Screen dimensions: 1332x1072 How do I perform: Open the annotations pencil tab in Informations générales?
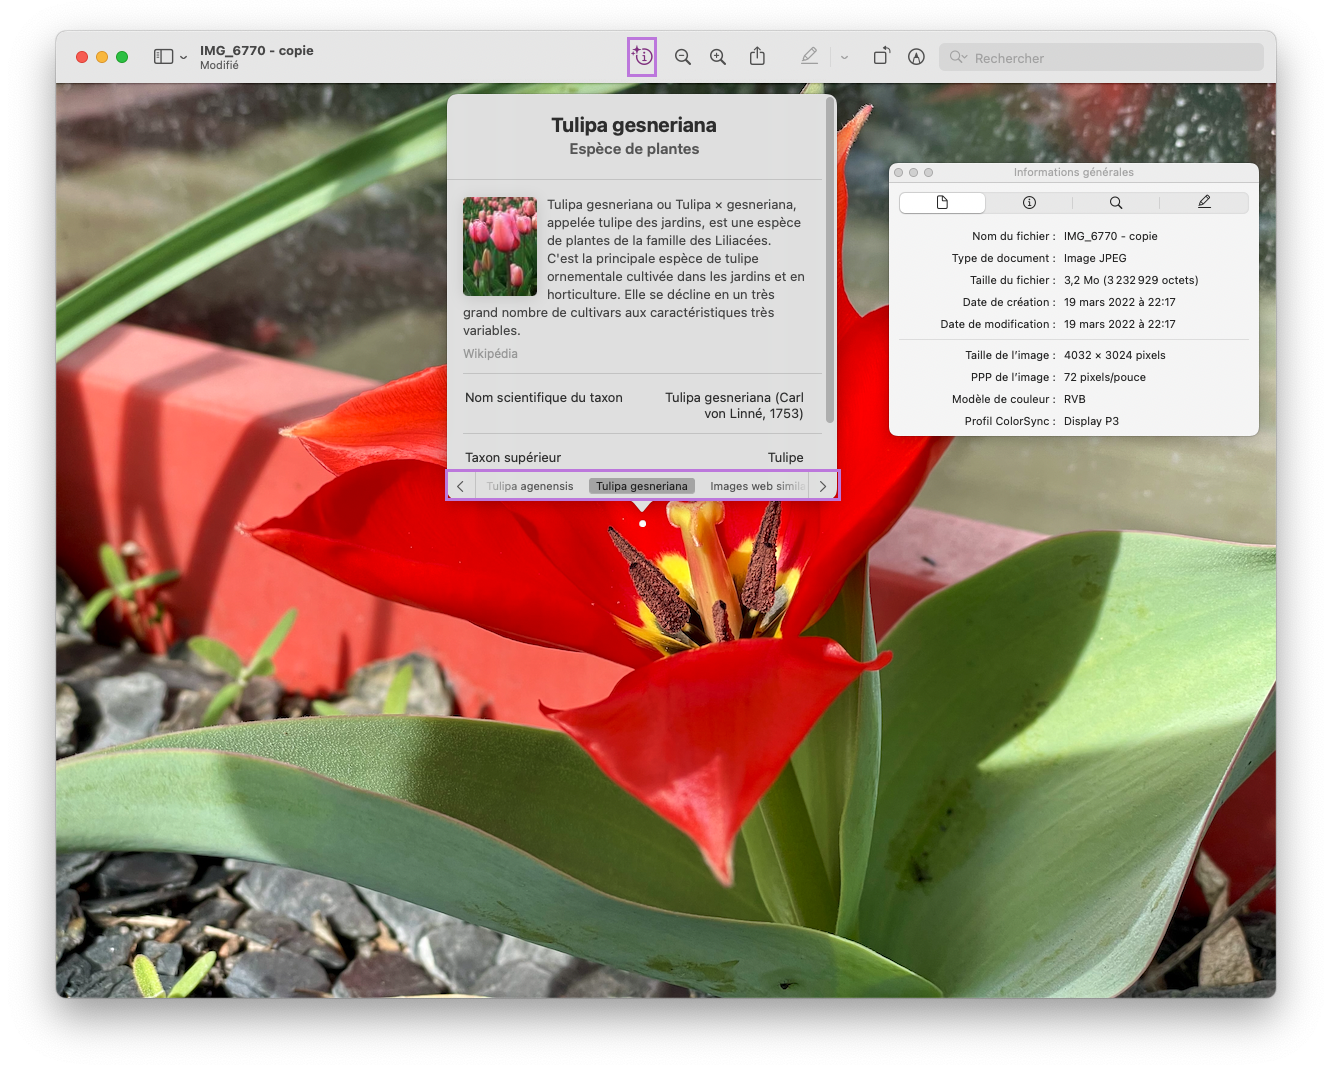point(1203,202)
